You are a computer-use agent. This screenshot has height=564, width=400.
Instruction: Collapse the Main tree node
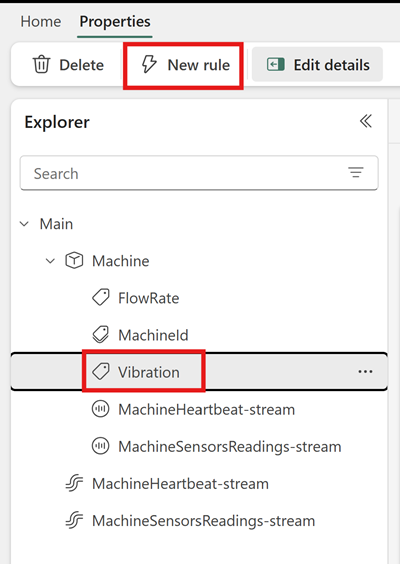pos(24,224)
